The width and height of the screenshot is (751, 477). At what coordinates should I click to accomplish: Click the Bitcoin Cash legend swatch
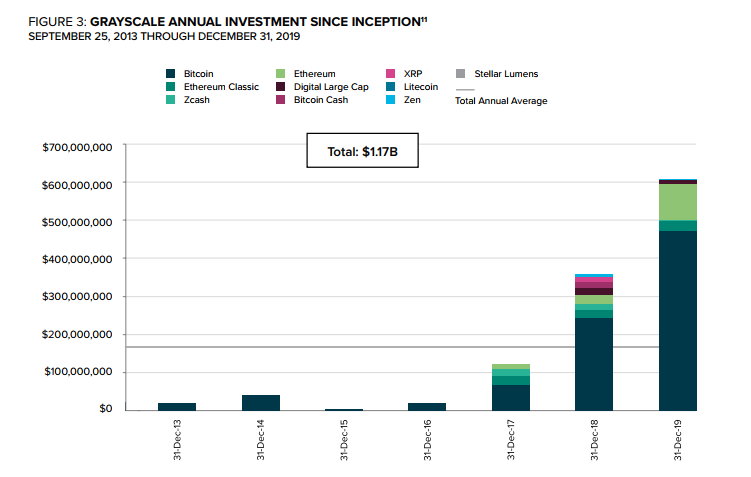[x=281, y=100]
